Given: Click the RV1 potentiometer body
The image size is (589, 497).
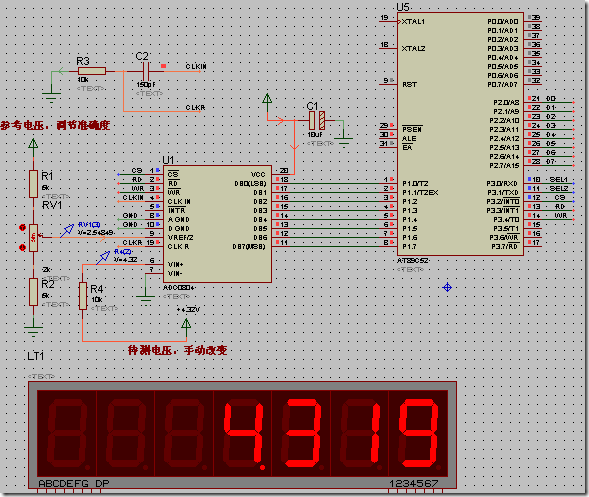Looking at the screenshot, I should click(33, 237).
